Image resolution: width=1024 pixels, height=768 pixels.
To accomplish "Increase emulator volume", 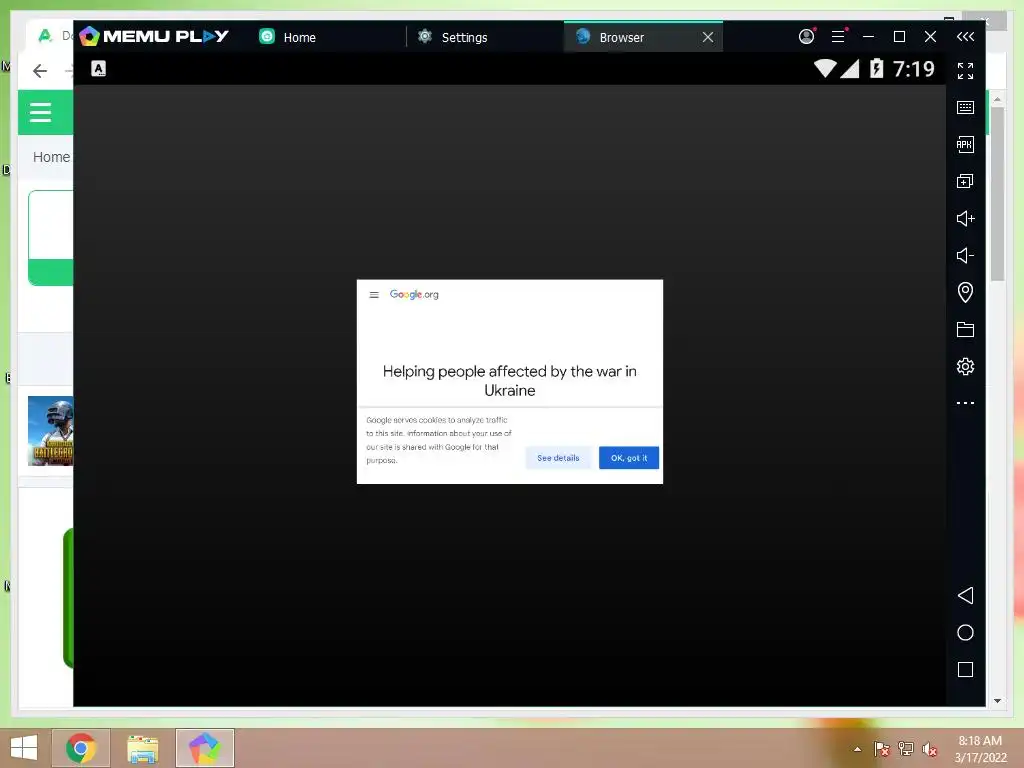I will point(965,218).
